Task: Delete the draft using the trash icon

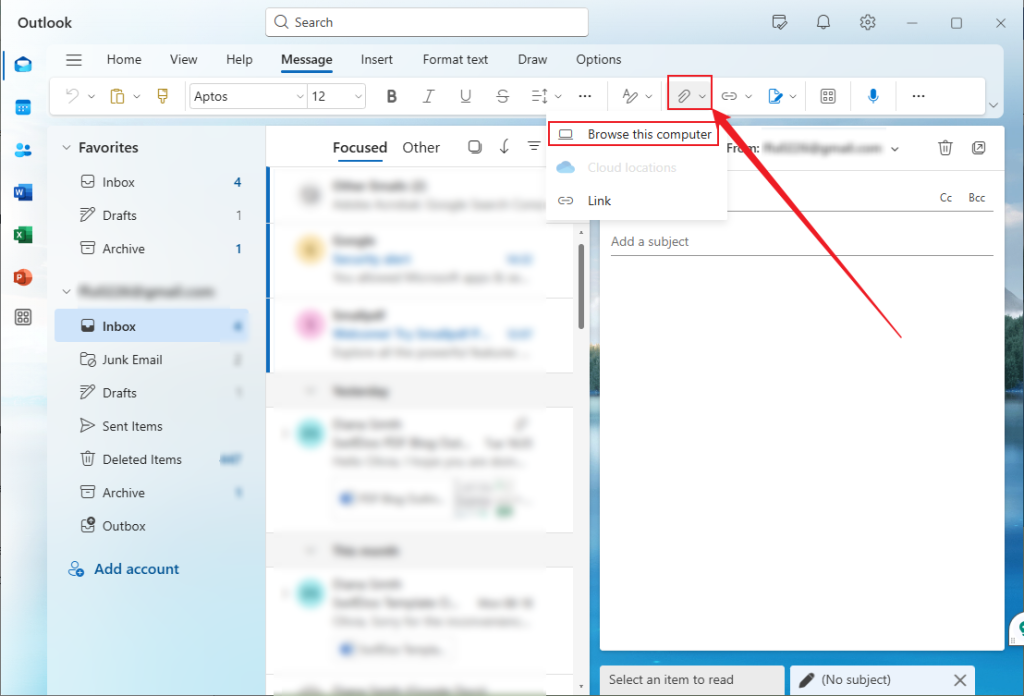Action: (x=945, y=147)
